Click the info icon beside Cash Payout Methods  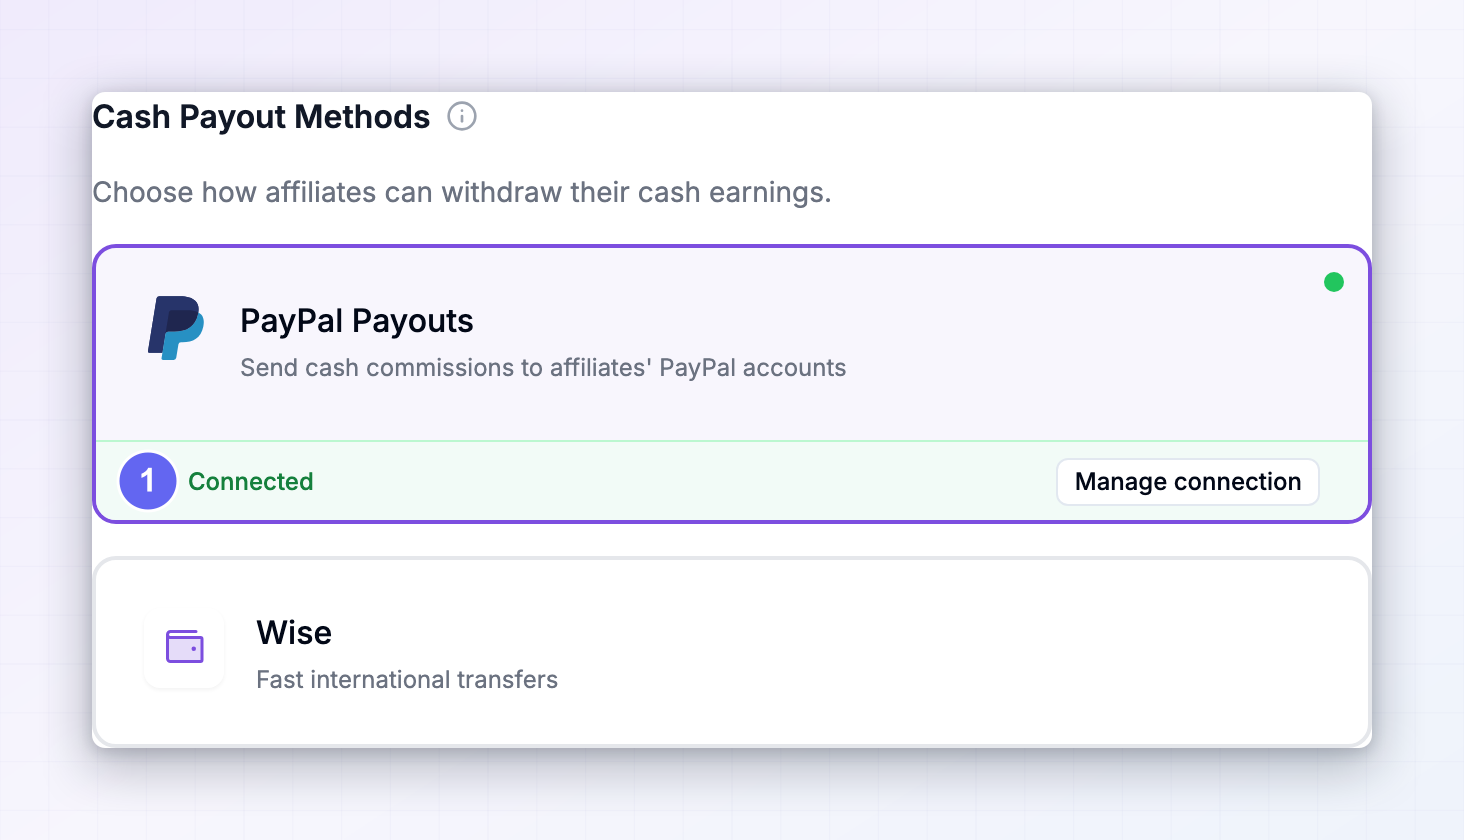point(462,116)
